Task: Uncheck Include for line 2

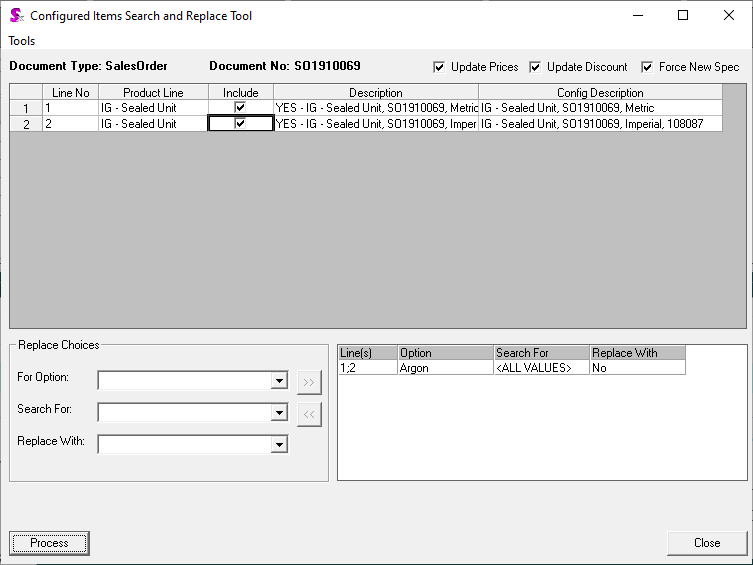Action: [x=240, y=124]
